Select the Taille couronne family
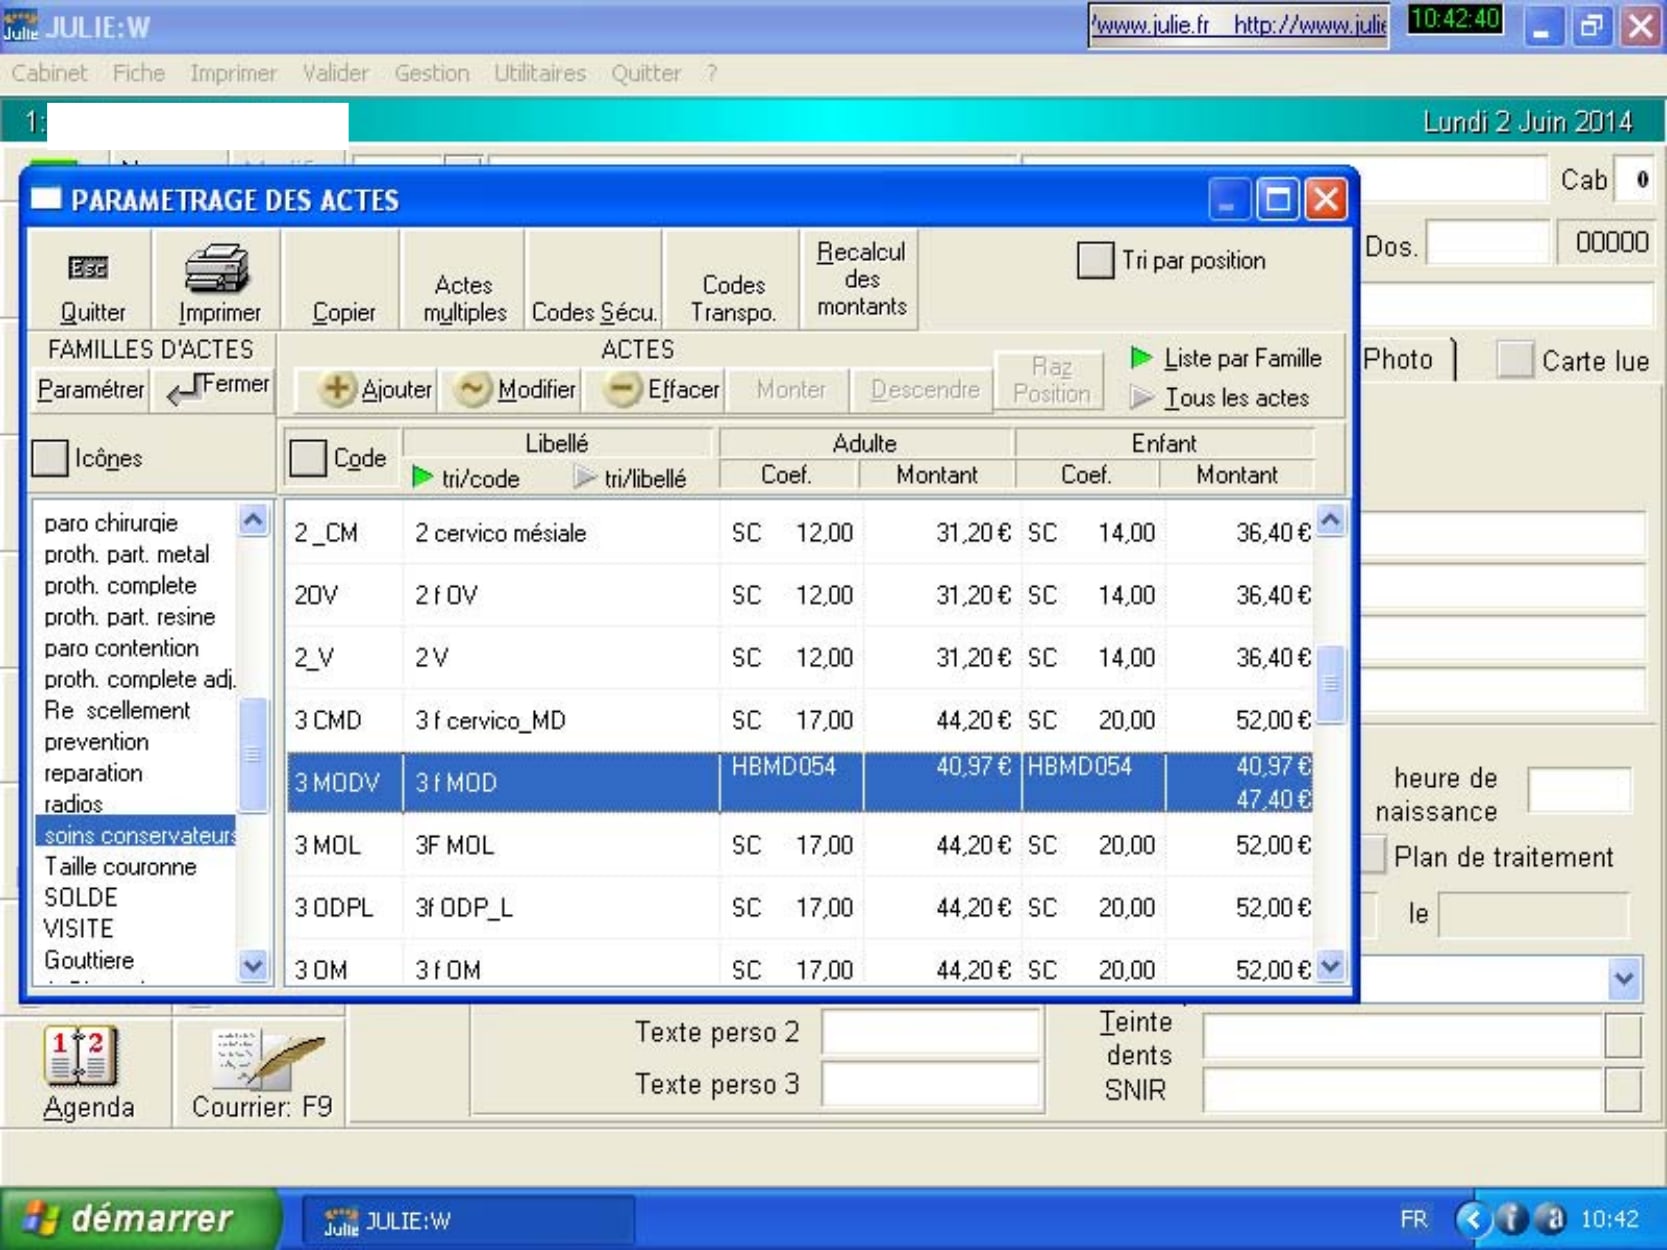The image size is (1667, 1250). coord(120,866)
